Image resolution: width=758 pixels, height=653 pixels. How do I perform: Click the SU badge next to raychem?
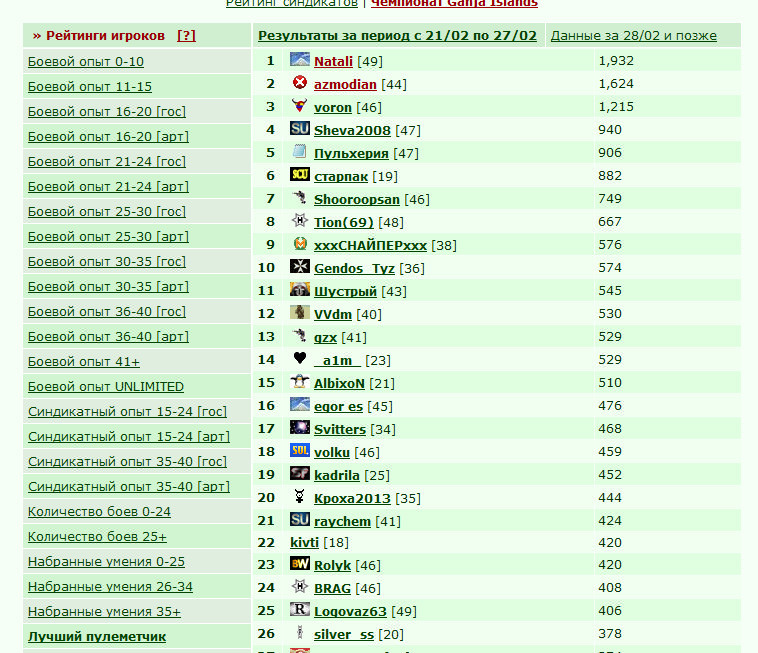click(x=300, y=519)
